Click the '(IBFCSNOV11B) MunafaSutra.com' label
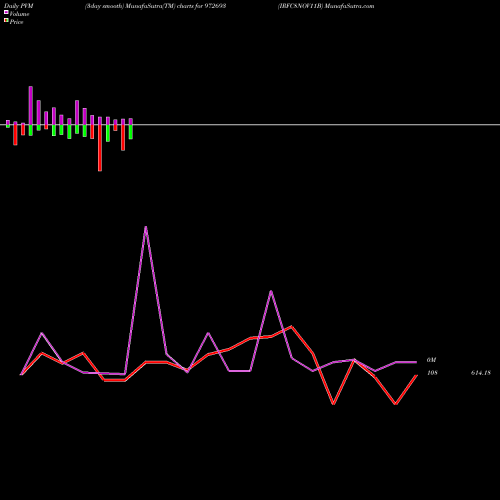This screenshot has width=500, height=500. [x=326, y=6]
